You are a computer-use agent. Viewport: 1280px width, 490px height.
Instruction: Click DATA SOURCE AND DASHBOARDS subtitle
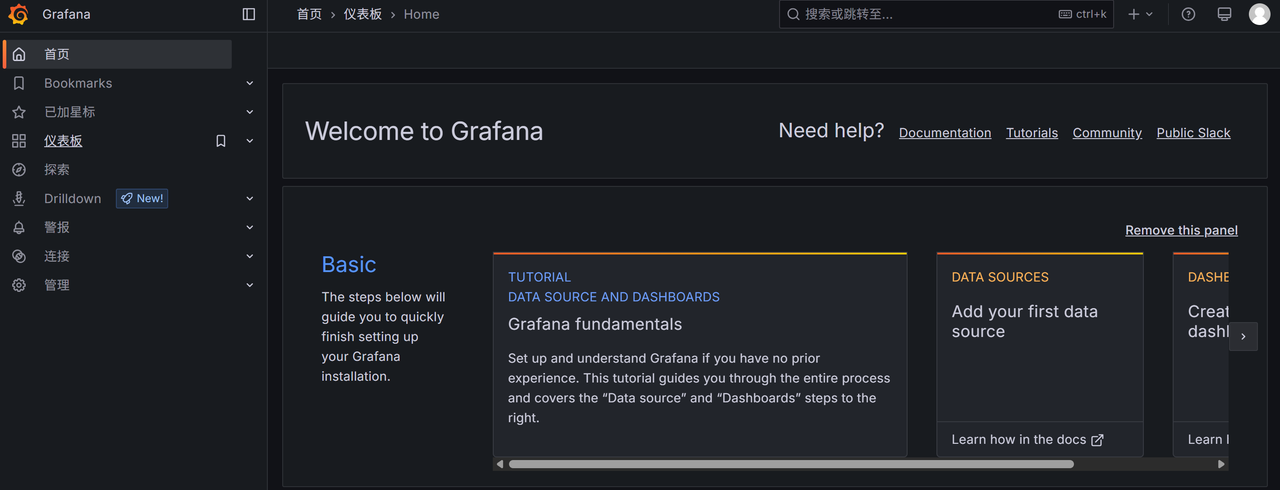pyautogui.click(x=614, y=297)
